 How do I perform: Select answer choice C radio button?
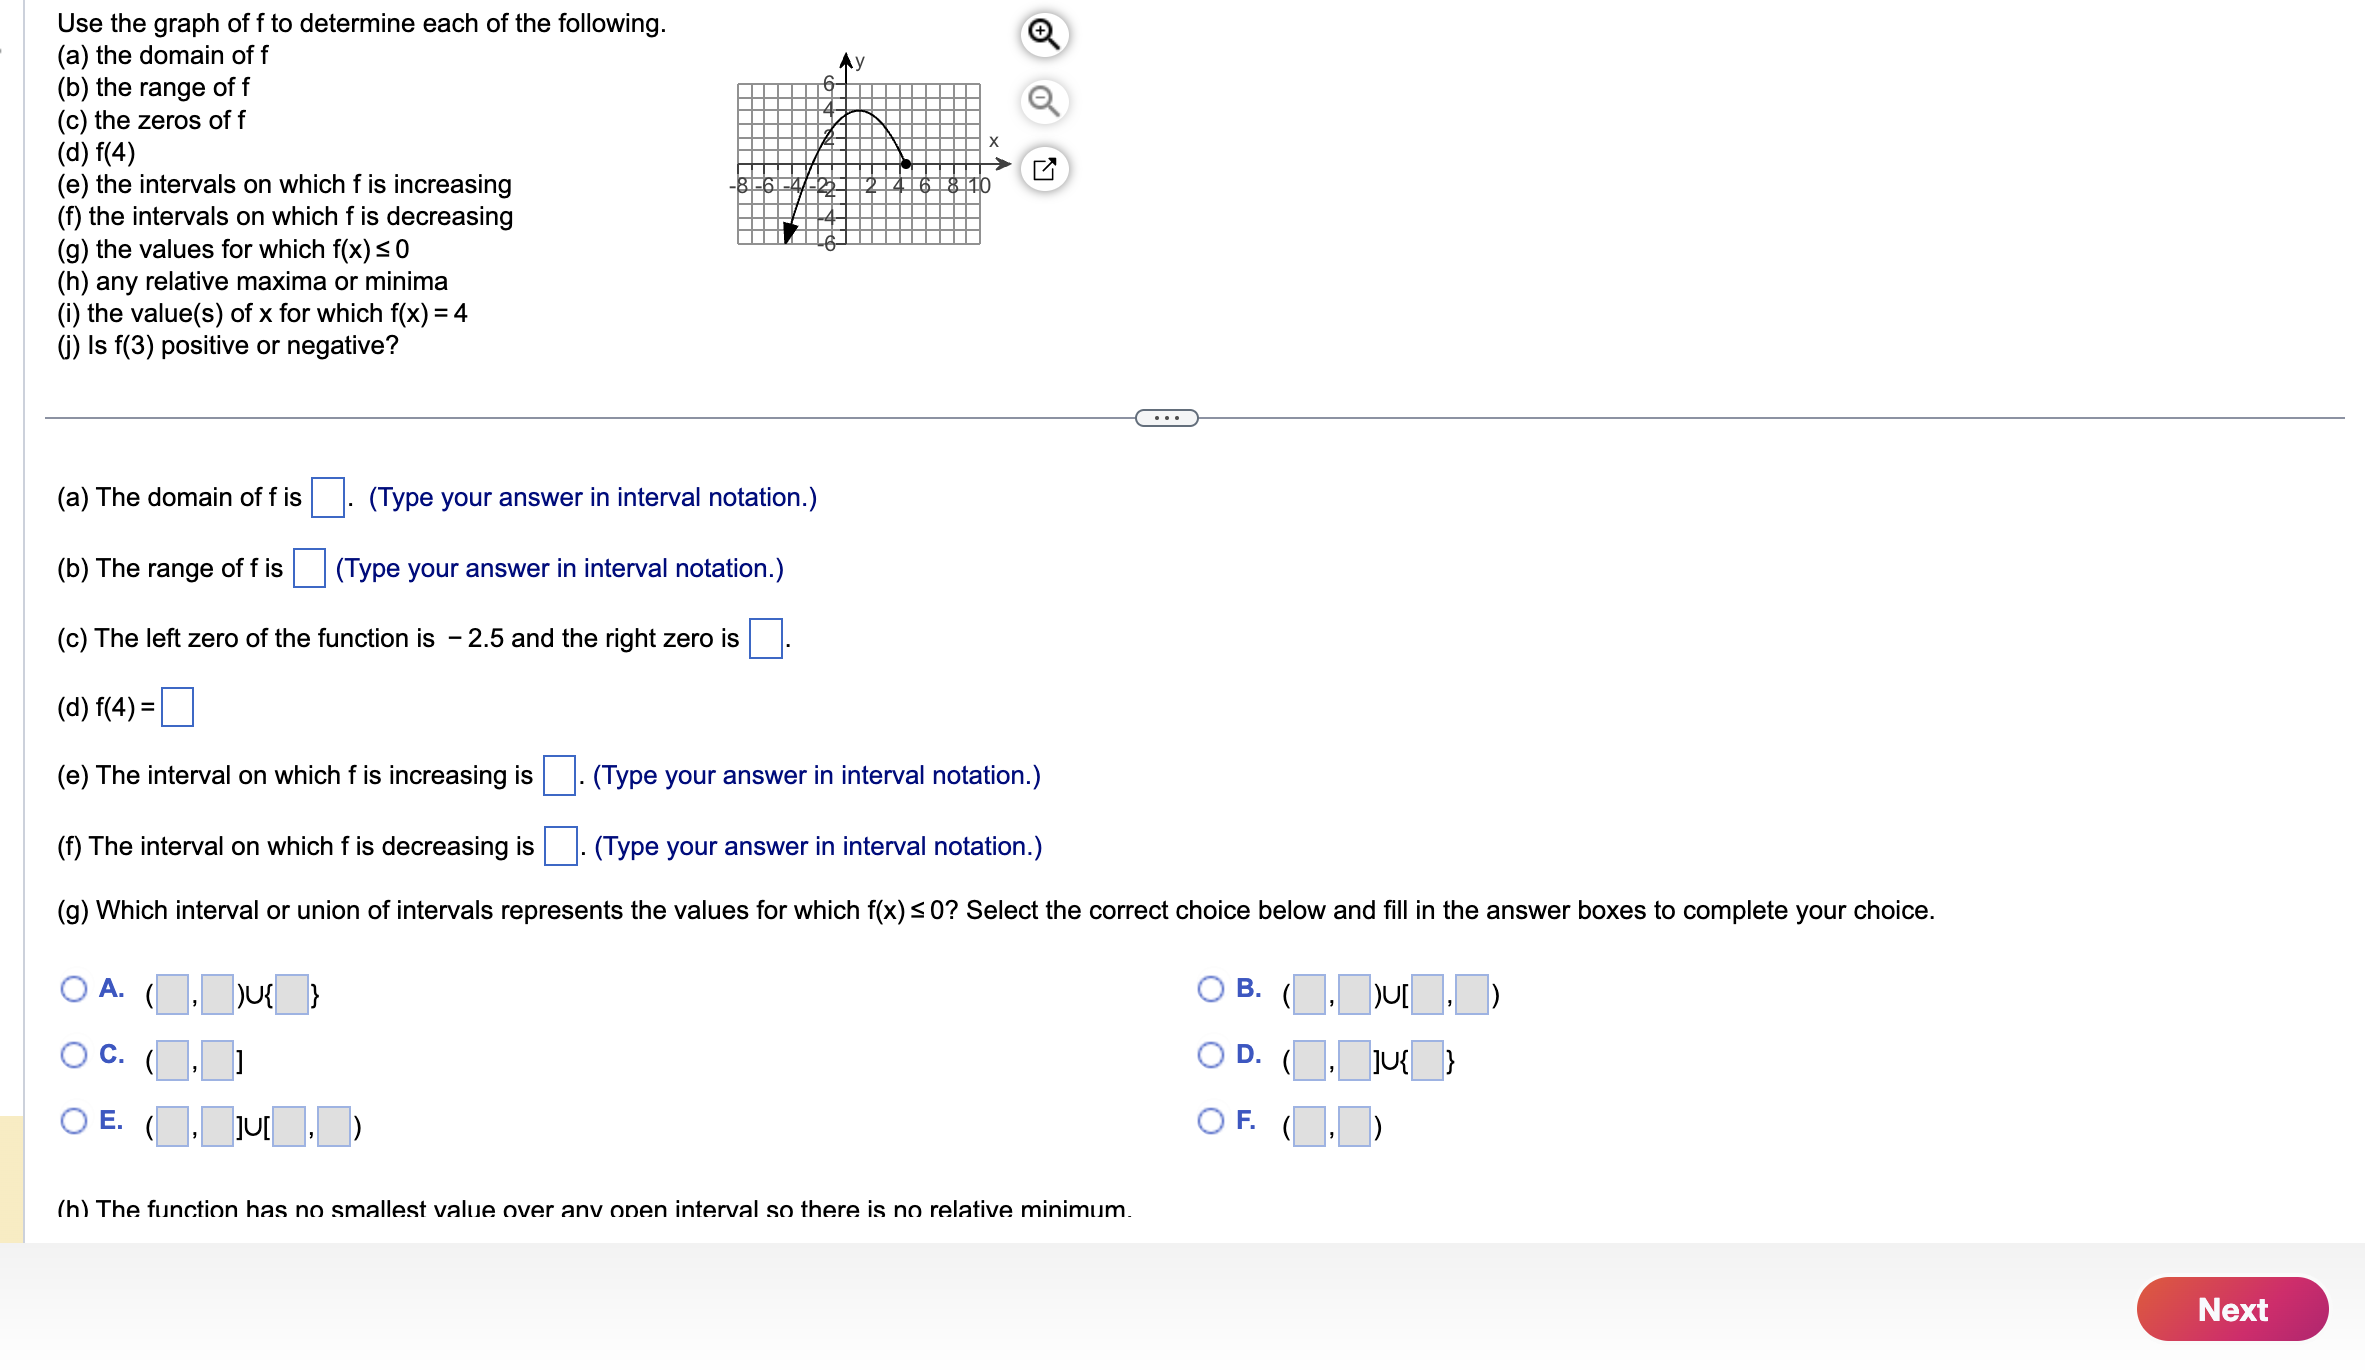click(73, 1055)
